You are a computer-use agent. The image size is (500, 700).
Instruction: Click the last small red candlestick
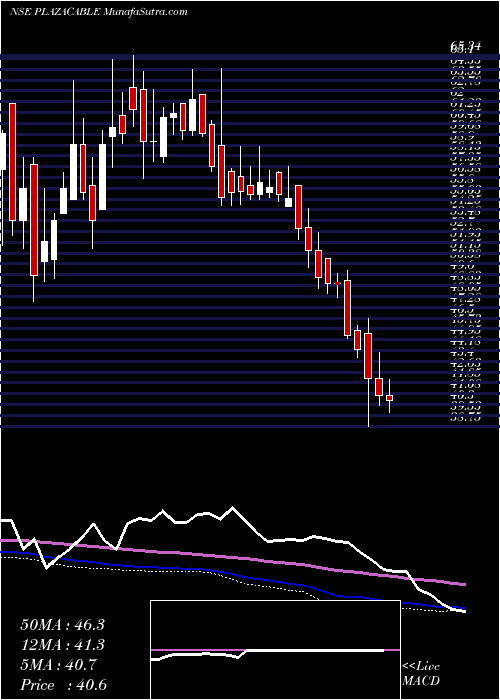coord(389,397)
